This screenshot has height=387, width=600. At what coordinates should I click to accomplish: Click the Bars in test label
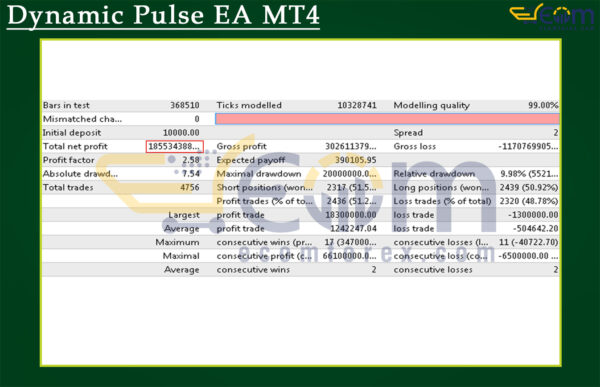point(66,105)
